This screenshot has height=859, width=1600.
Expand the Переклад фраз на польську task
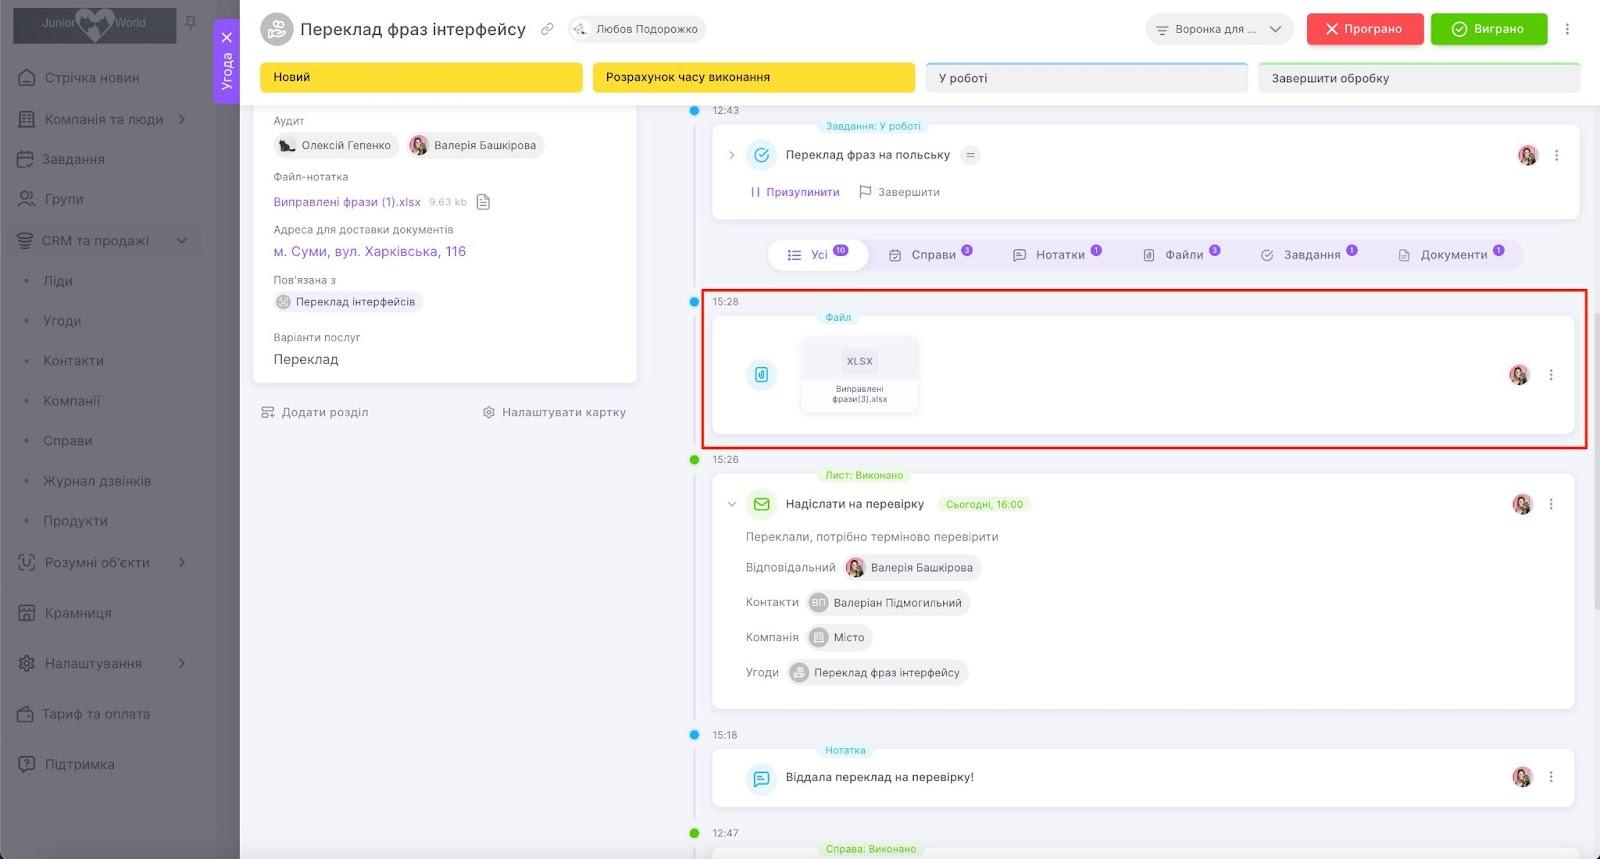[732, 155]
